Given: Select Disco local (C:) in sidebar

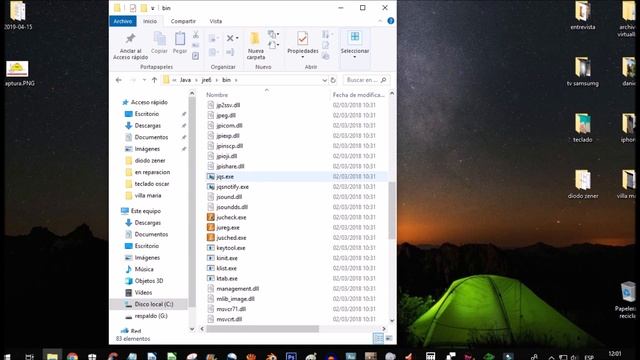Looking at the screenshot, I should pos(149,304).
